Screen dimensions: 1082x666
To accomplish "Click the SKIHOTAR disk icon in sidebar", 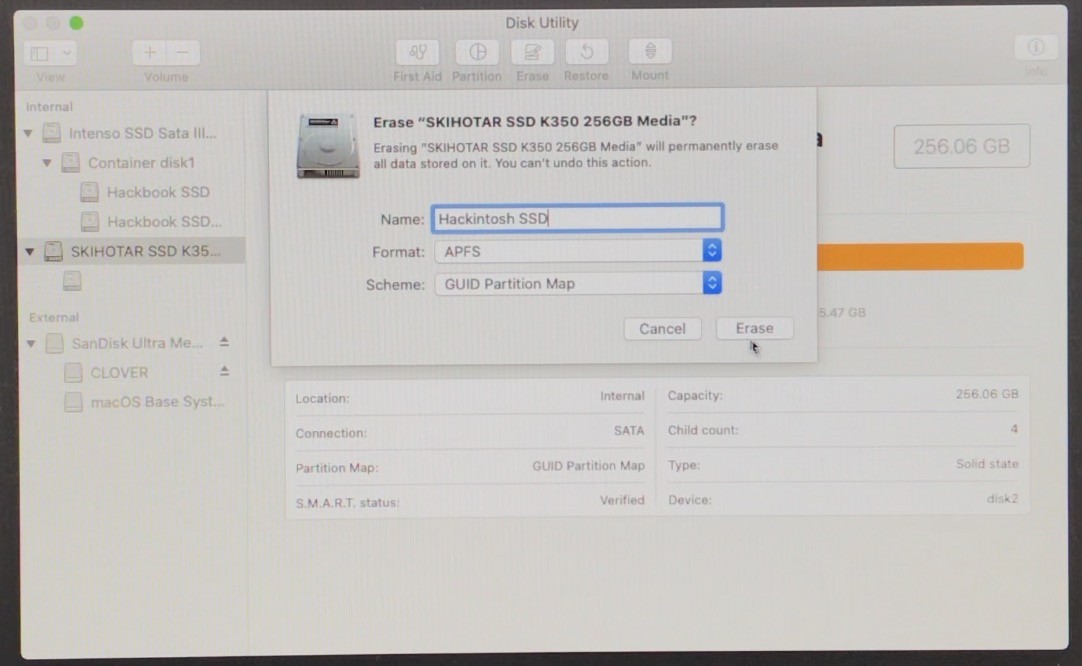I will pos(54,251).
